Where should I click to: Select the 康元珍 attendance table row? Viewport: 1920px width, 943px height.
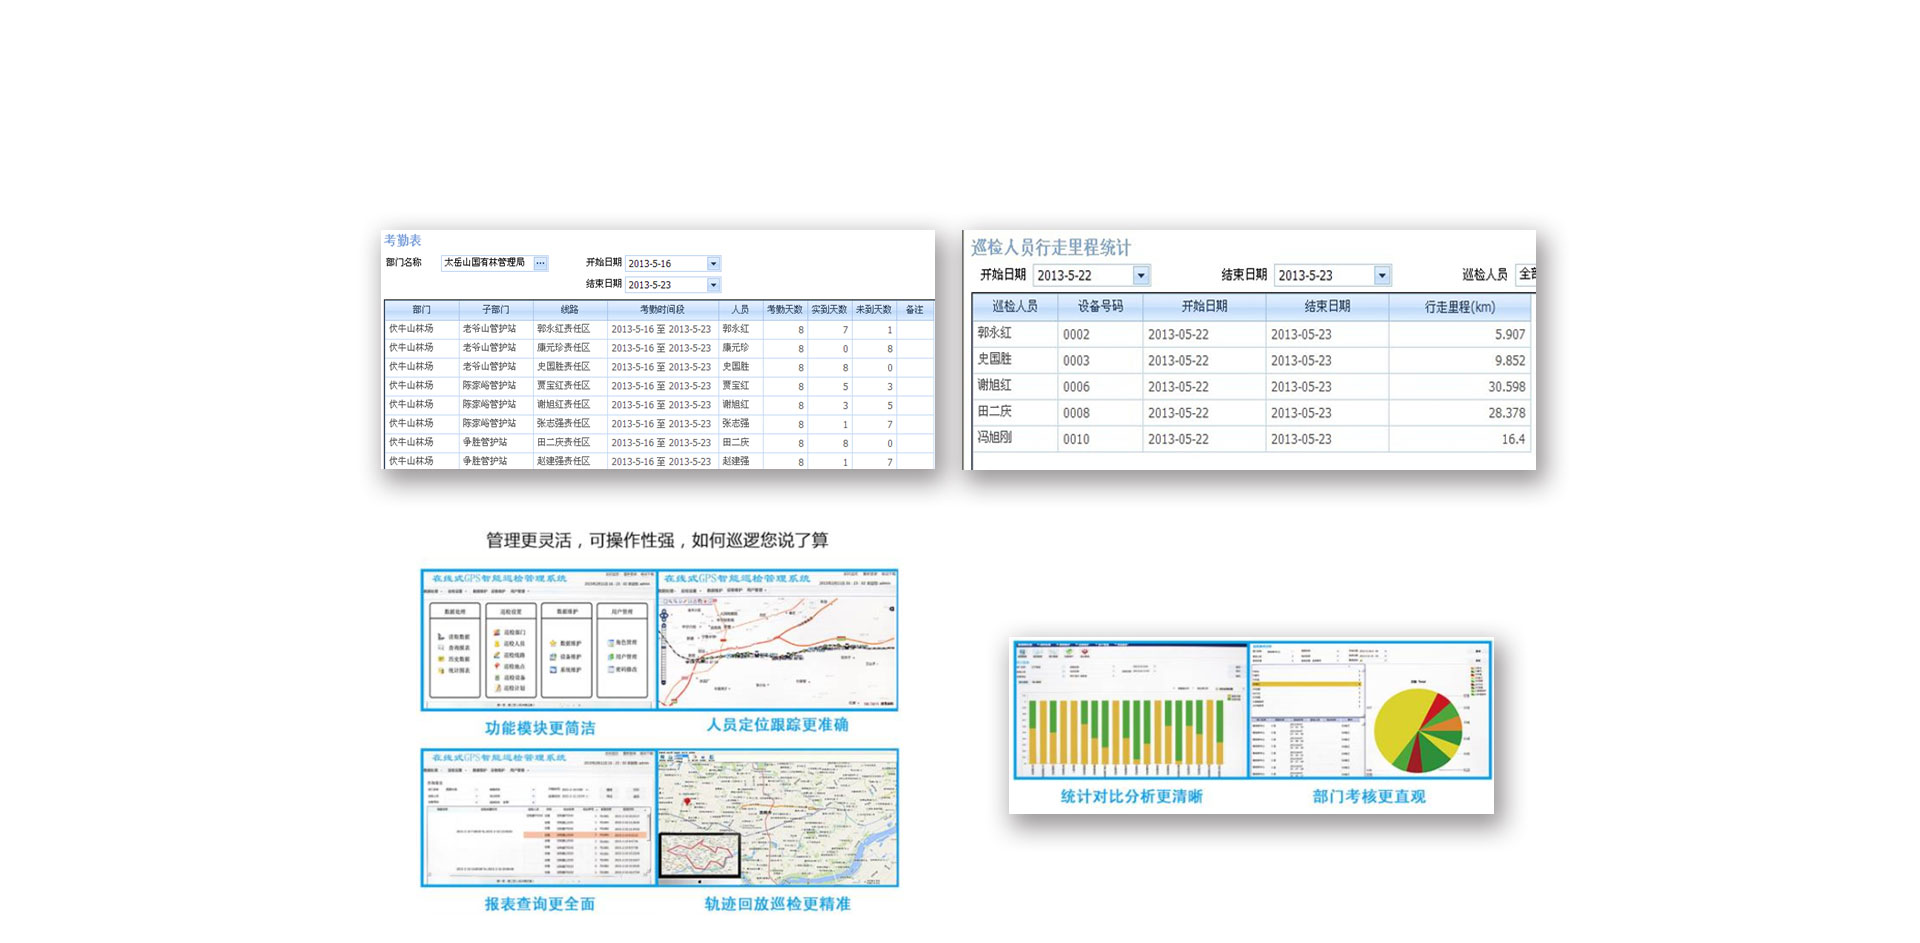tap(658, 348)
